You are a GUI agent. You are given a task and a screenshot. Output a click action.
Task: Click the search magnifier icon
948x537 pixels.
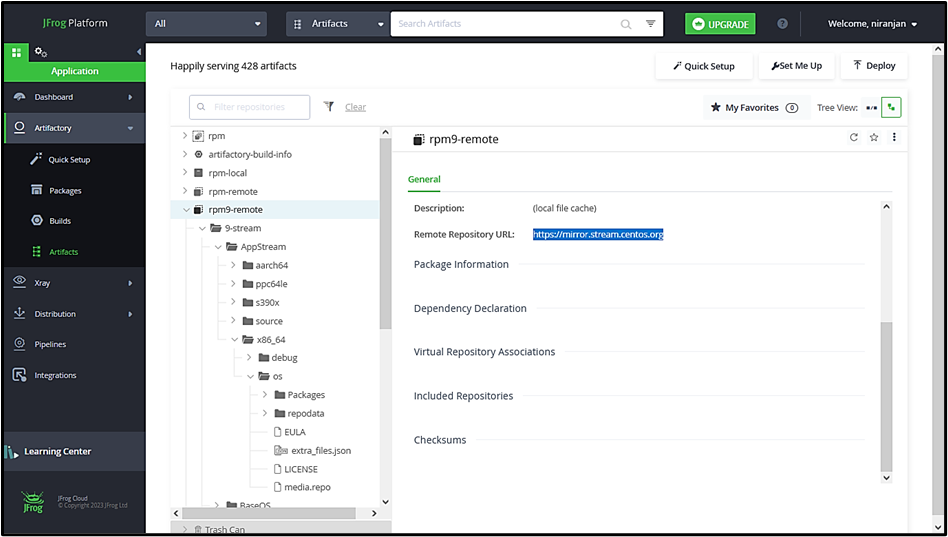(x=626, y=24)
